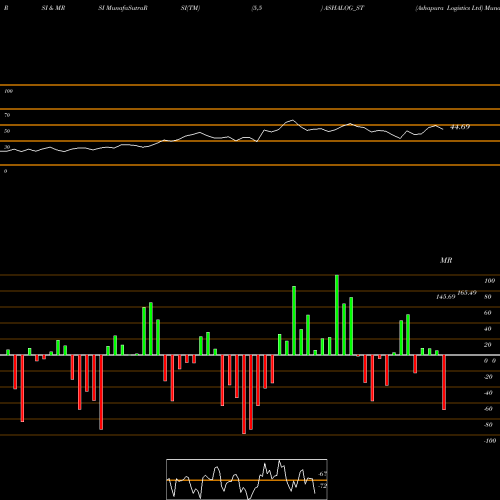Click the RSI value label 44.69
This screenshot has width=500, height=500.
coord(460,127)
